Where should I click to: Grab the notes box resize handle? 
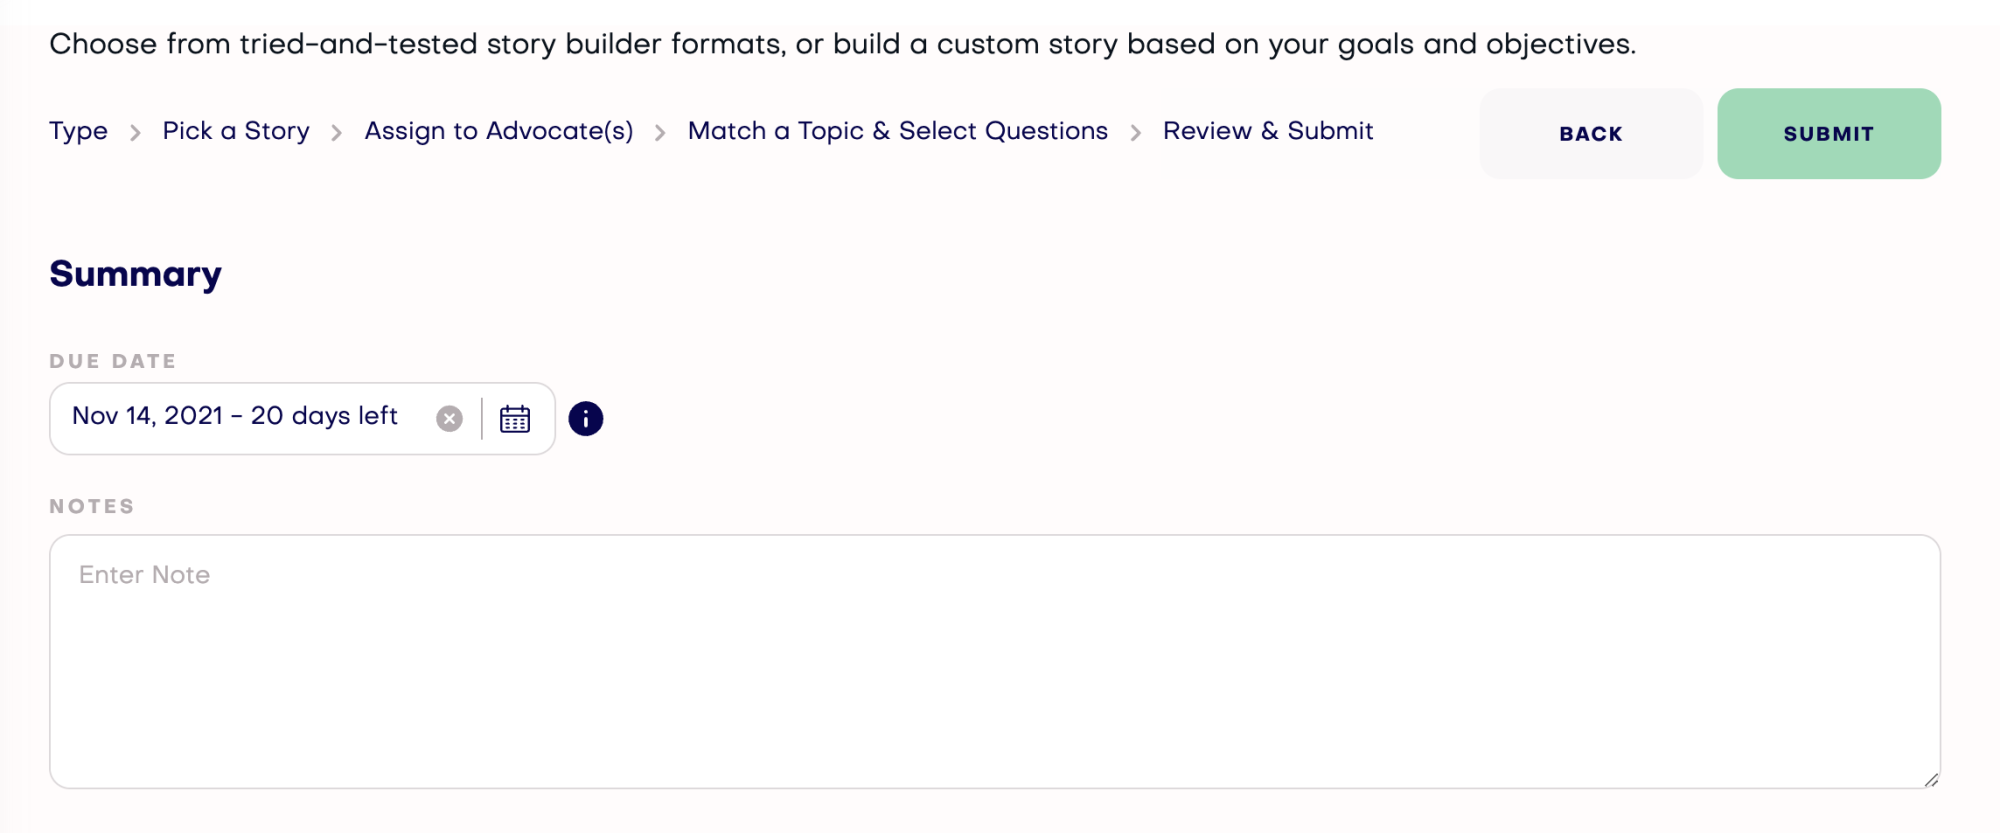click(x=1931, y=780)
